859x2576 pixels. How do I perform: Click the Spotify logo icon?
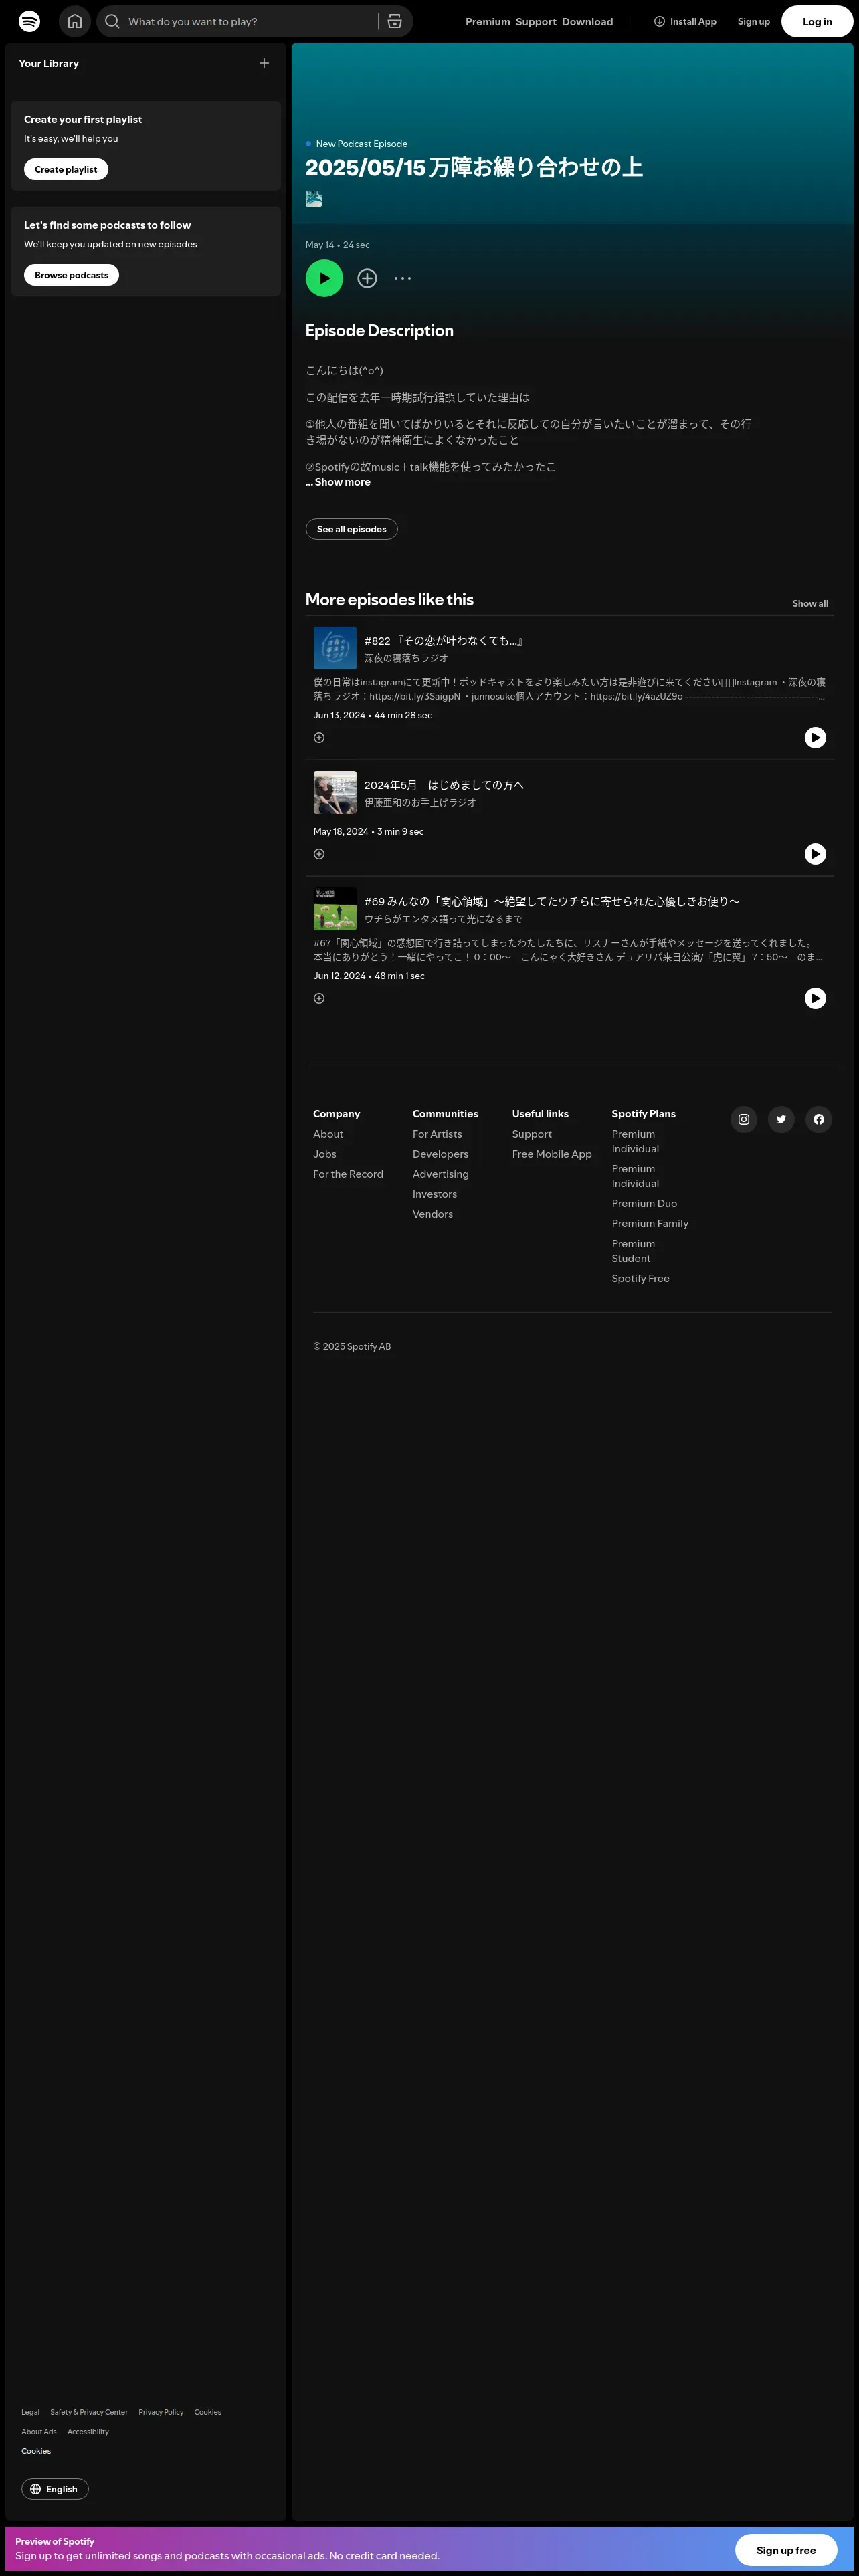point(30,21)
